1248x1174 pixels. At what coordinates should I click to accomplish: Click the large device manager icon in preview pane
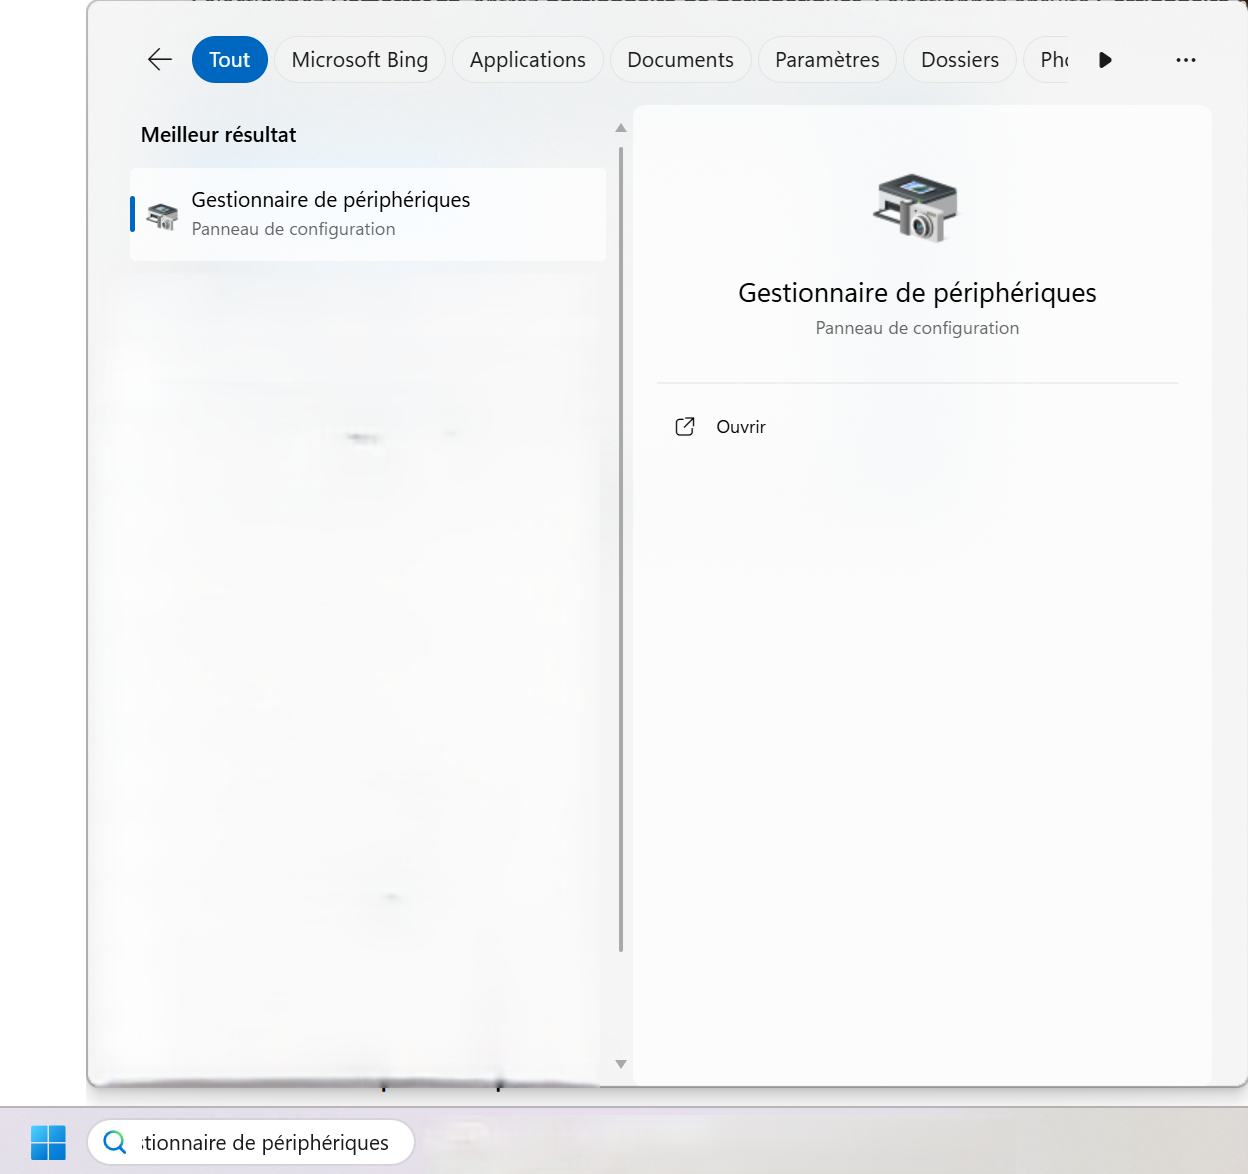click(916, 208)
